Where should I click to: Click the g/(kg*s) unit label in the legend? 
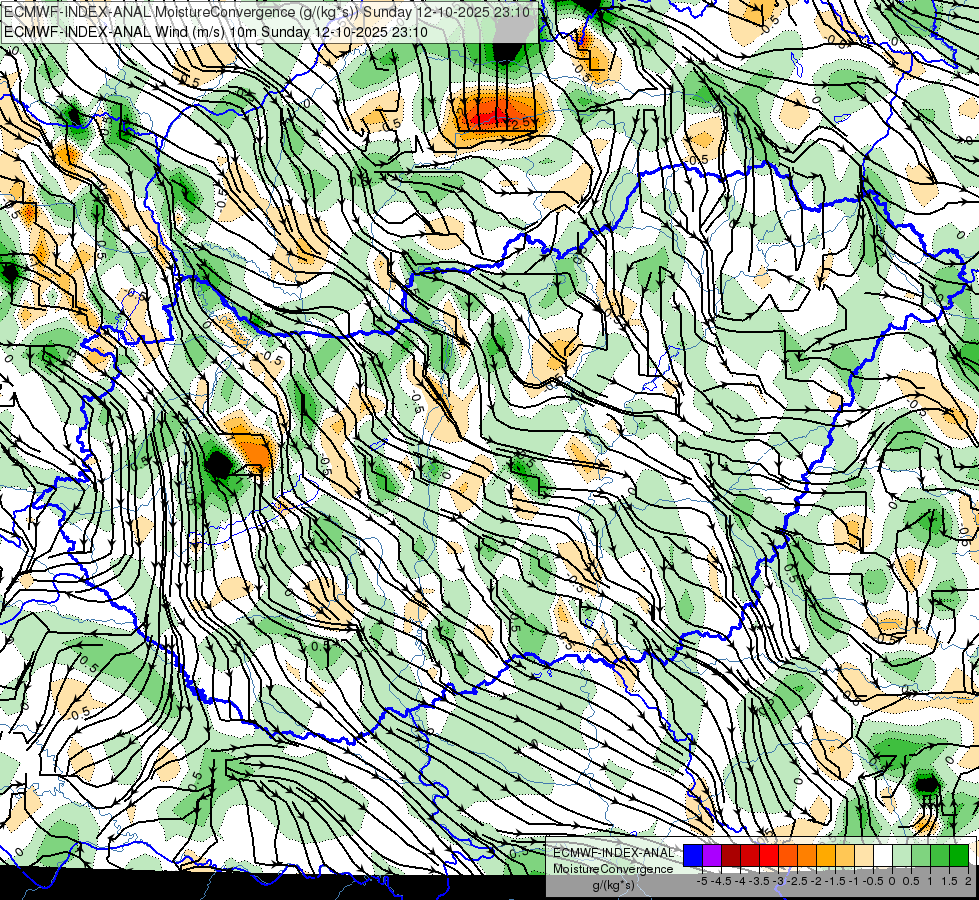(x=613, y=885)
